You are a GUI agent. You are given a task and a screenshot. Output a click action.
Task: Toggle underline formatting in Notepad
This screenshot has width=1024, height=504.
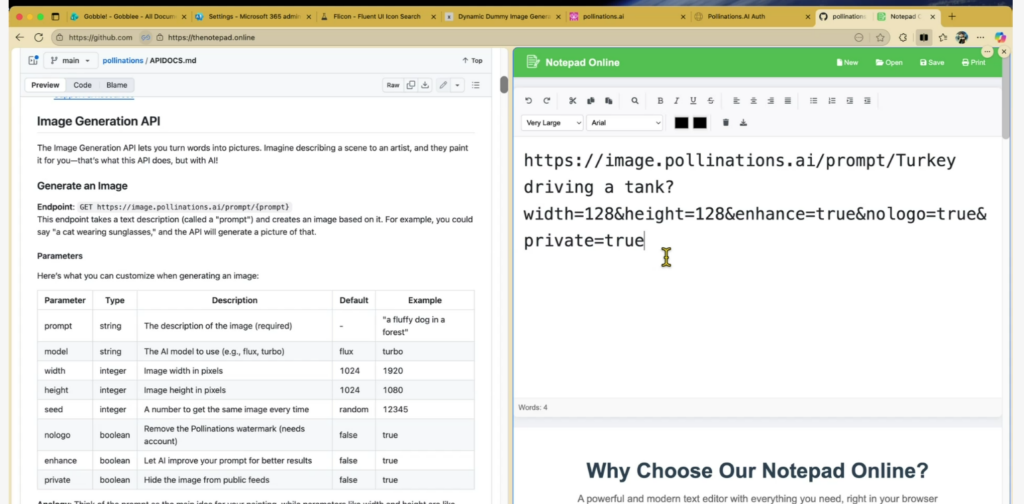693,101
